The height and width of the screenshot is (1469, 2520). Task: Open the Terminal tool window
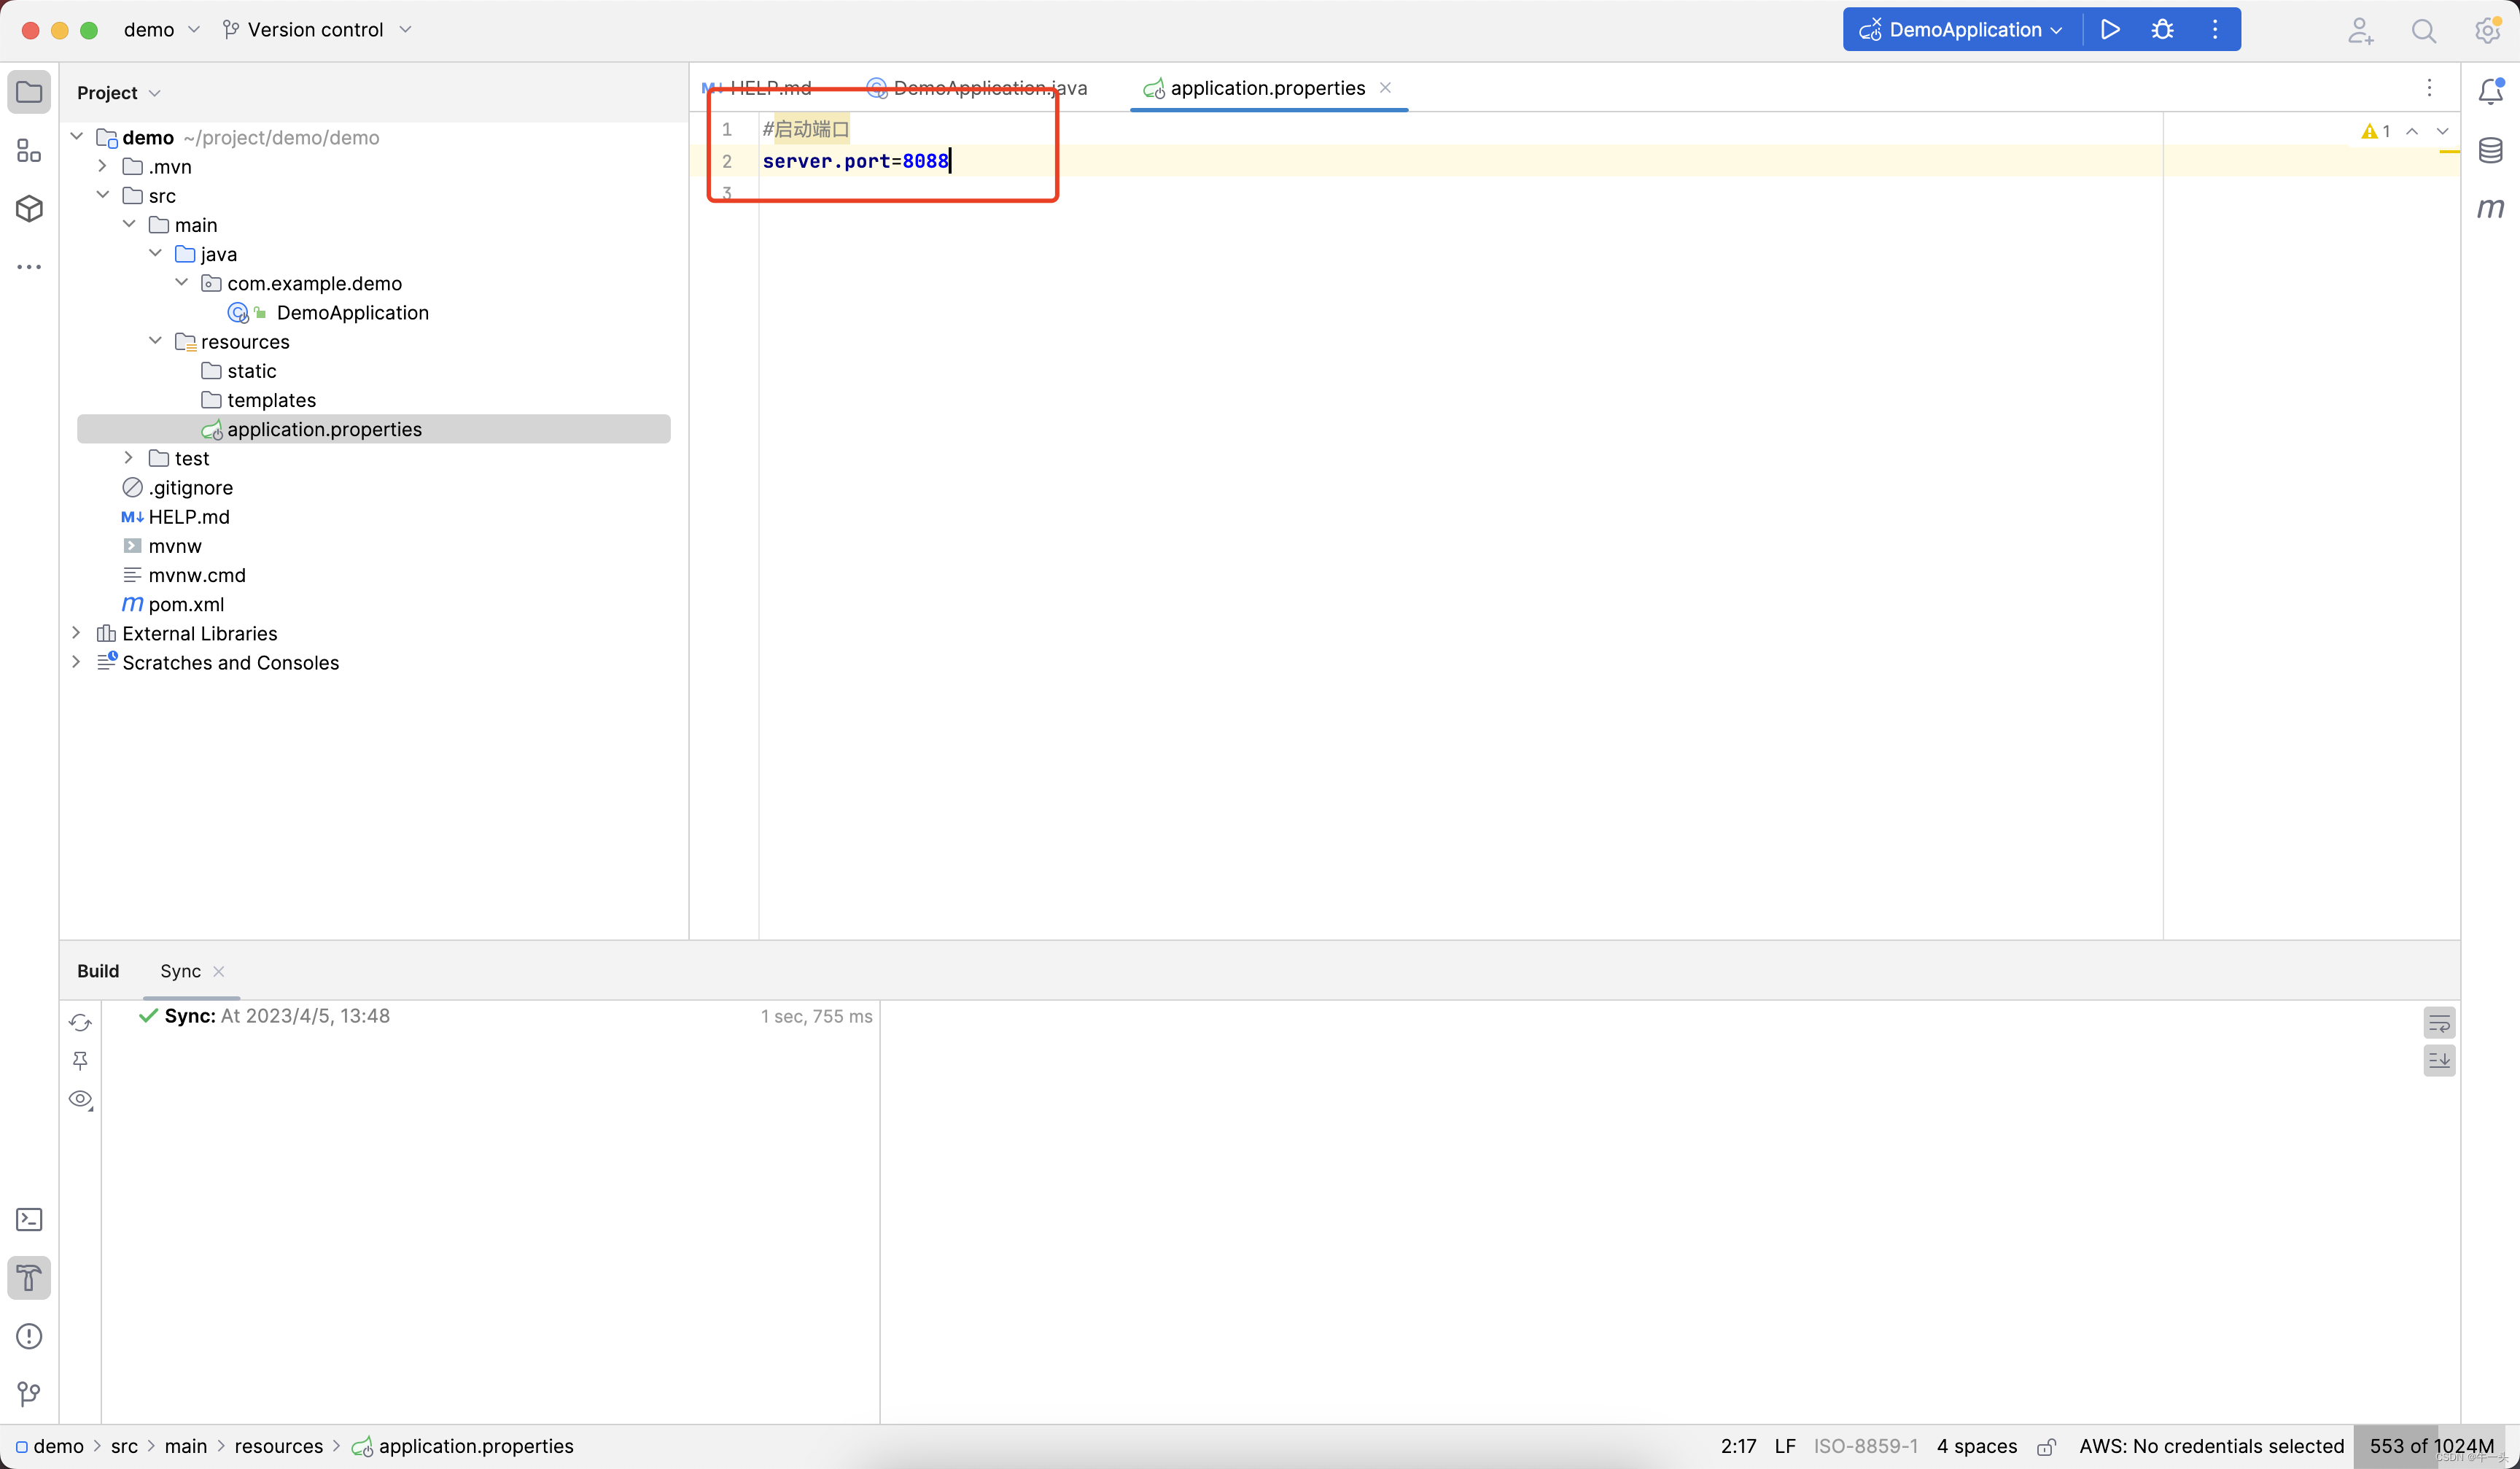point(29,1219)
